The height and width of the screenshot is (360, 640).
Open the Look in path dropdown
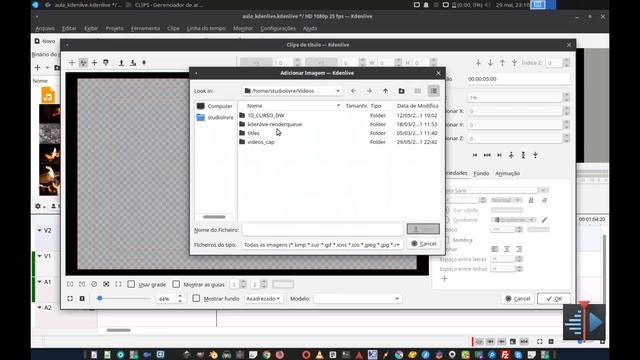pyautogui.click(x=292, y=91)
